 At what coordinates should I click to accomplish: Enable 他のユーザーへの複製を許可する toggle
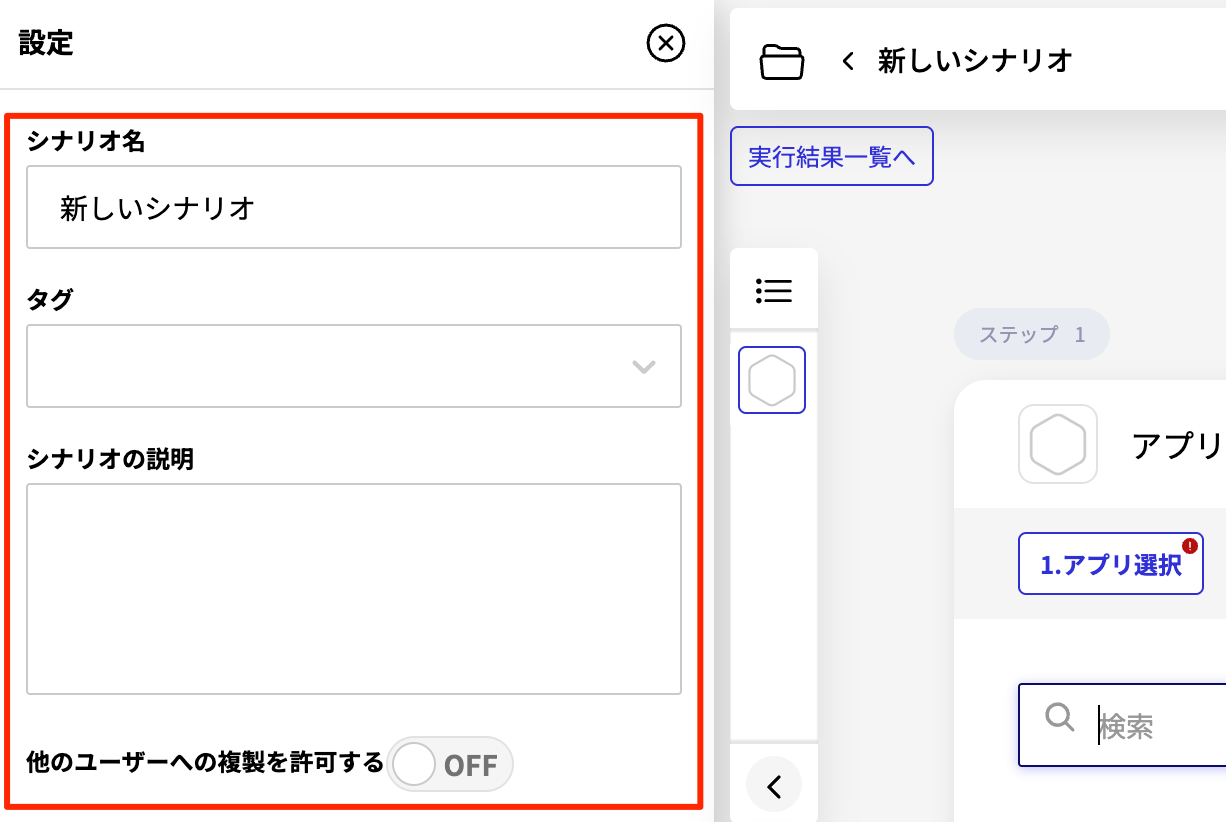[451, 764]
